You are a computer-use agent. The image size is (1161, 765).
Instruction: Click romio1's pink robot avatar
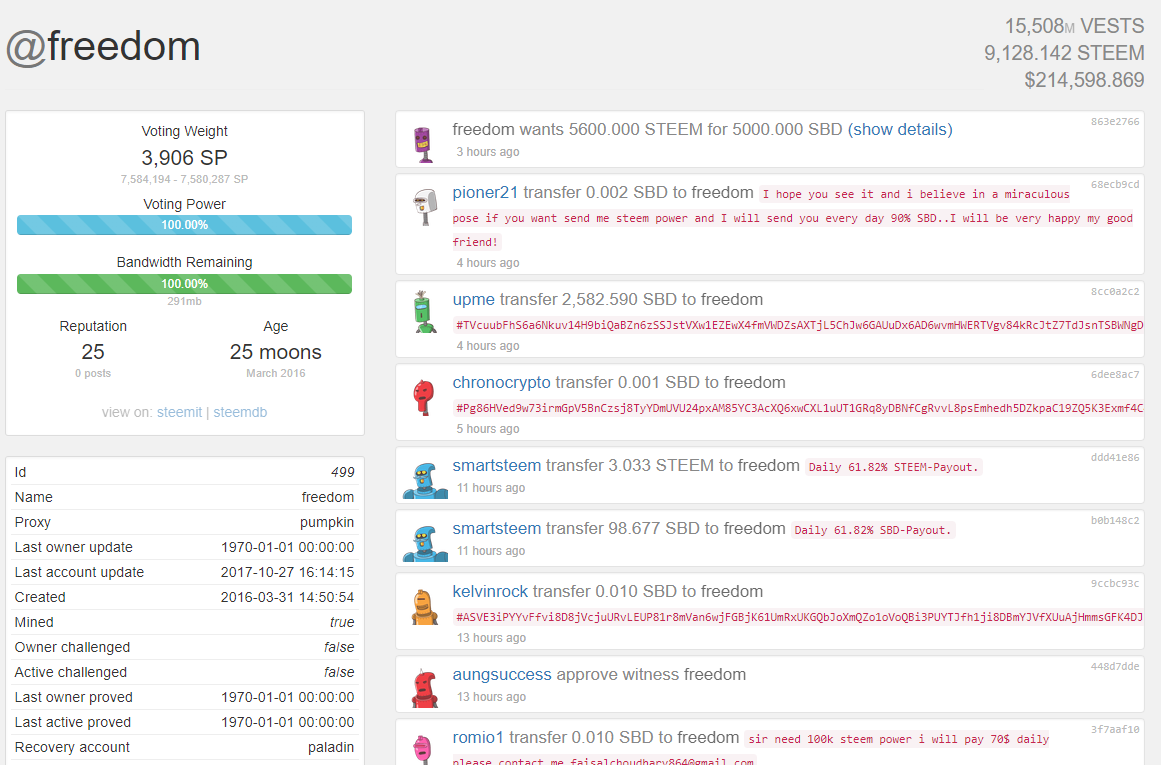423,749
